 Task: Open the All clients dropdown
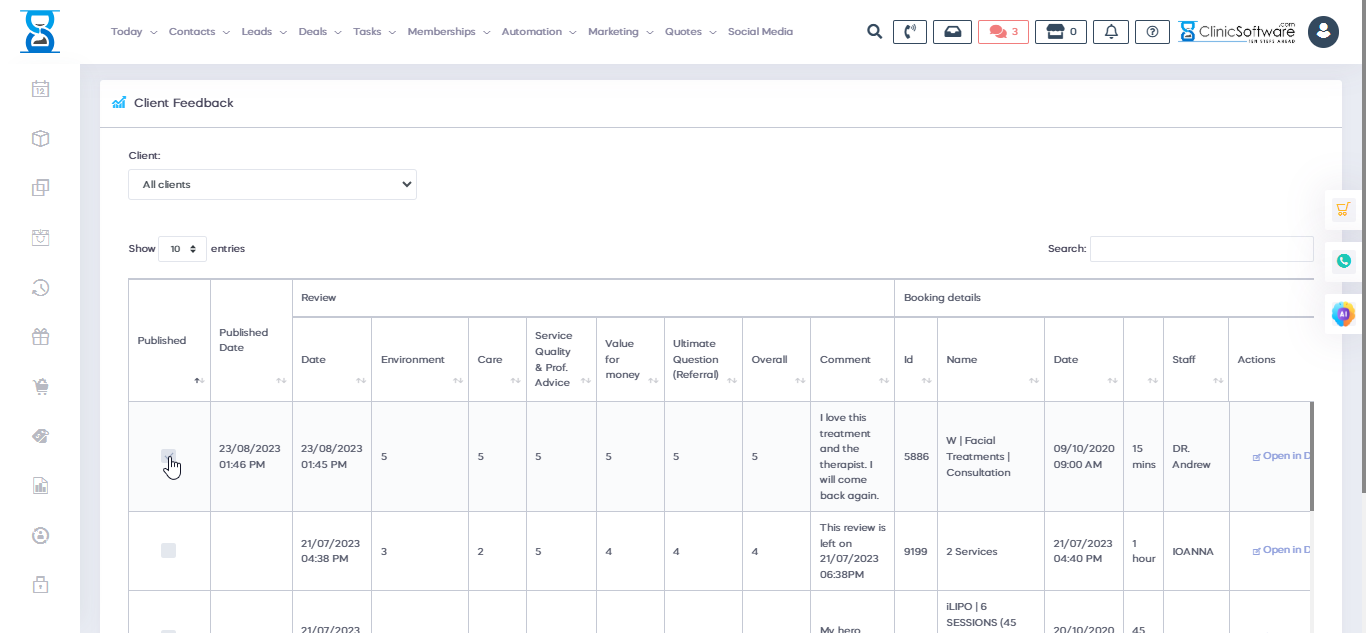tap(272, 185)
